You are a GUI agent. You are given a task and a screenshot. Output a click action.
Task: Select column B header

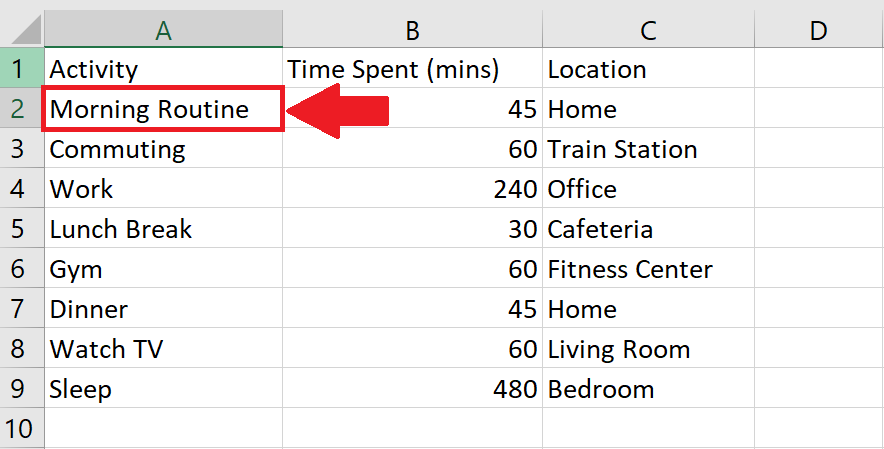(x=413, y=30)
